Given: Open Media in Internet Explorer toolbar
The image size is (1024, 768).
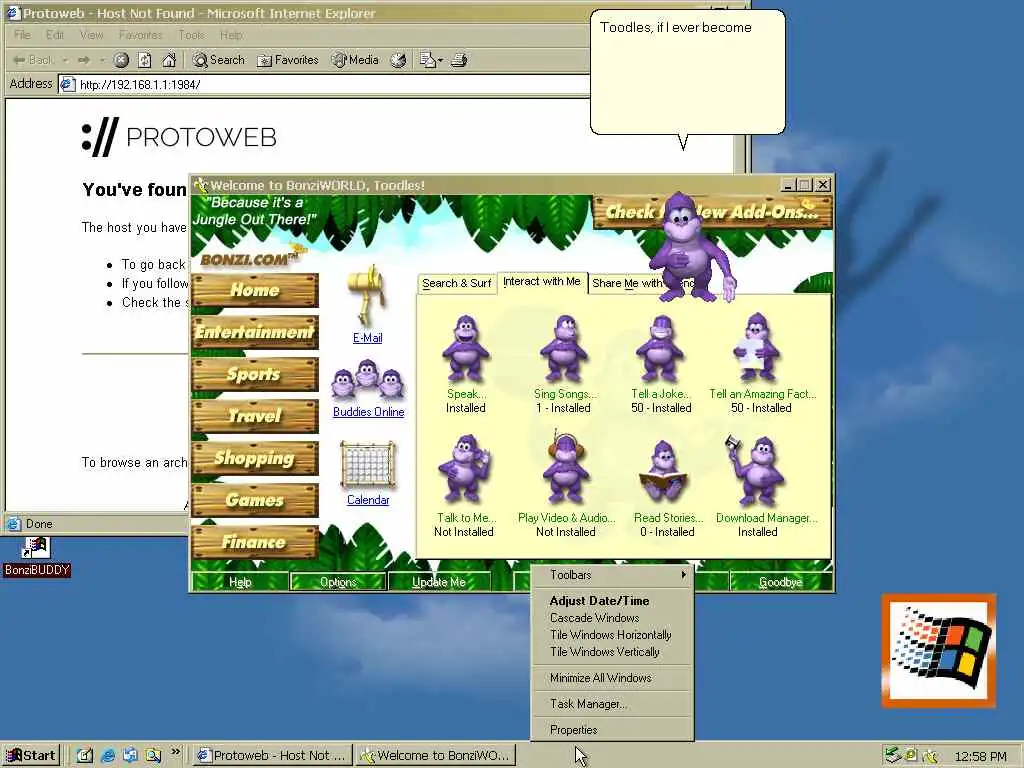Looking at the screenshot, I should (x=355, y=60).
